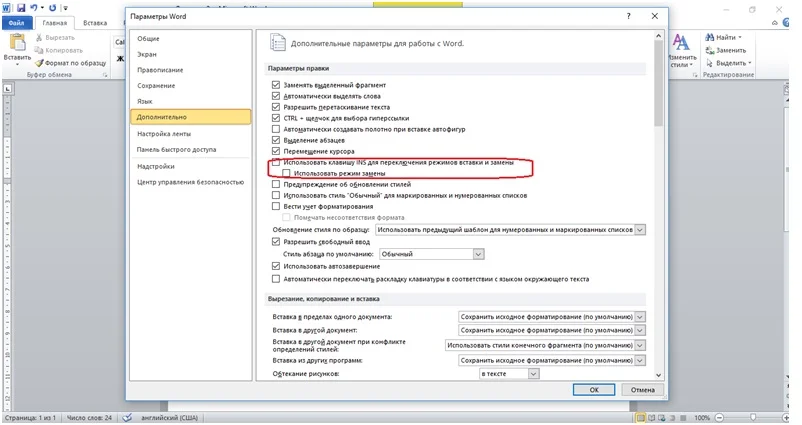Switch to the 'Правописание' options category
Image resolution: width=802 pixels, height=425 pixels.
(x=161, y=70)
